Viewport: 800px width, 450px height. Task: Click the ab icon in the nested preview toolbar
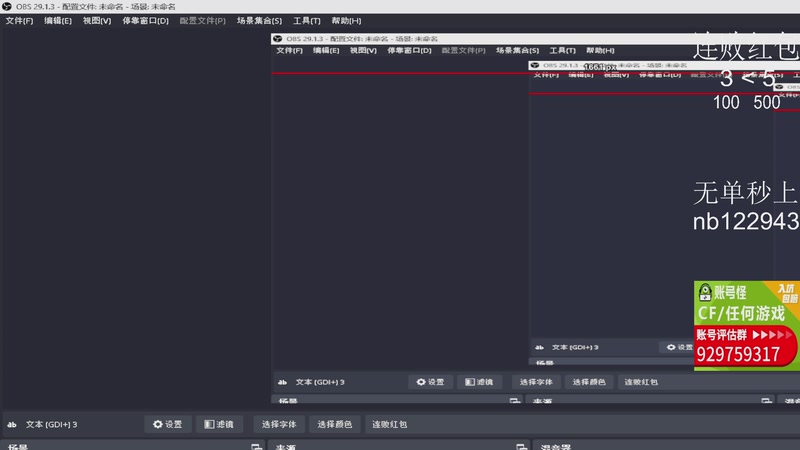(x=282, y=382)
